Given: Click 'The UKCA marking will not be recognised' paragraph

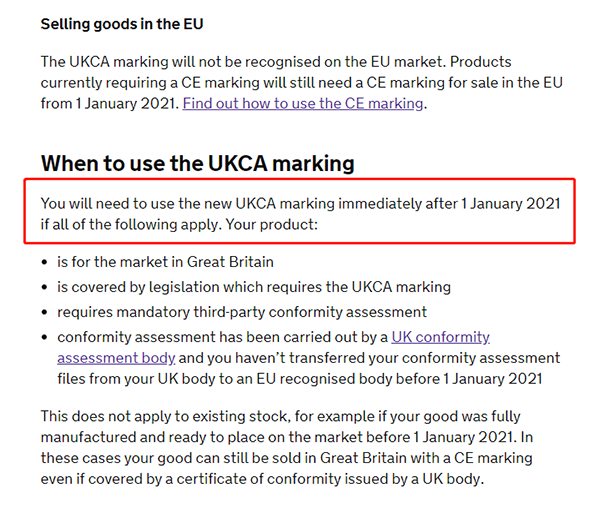Looking at the screenshot, I should [302, 83].
